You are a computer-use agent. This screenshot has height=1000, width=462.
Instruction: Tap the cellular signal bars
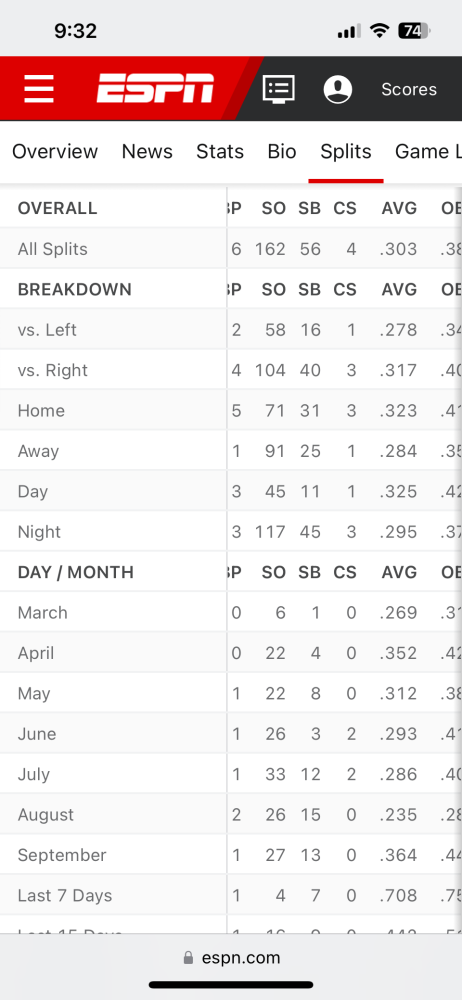[x=349, y=31]
